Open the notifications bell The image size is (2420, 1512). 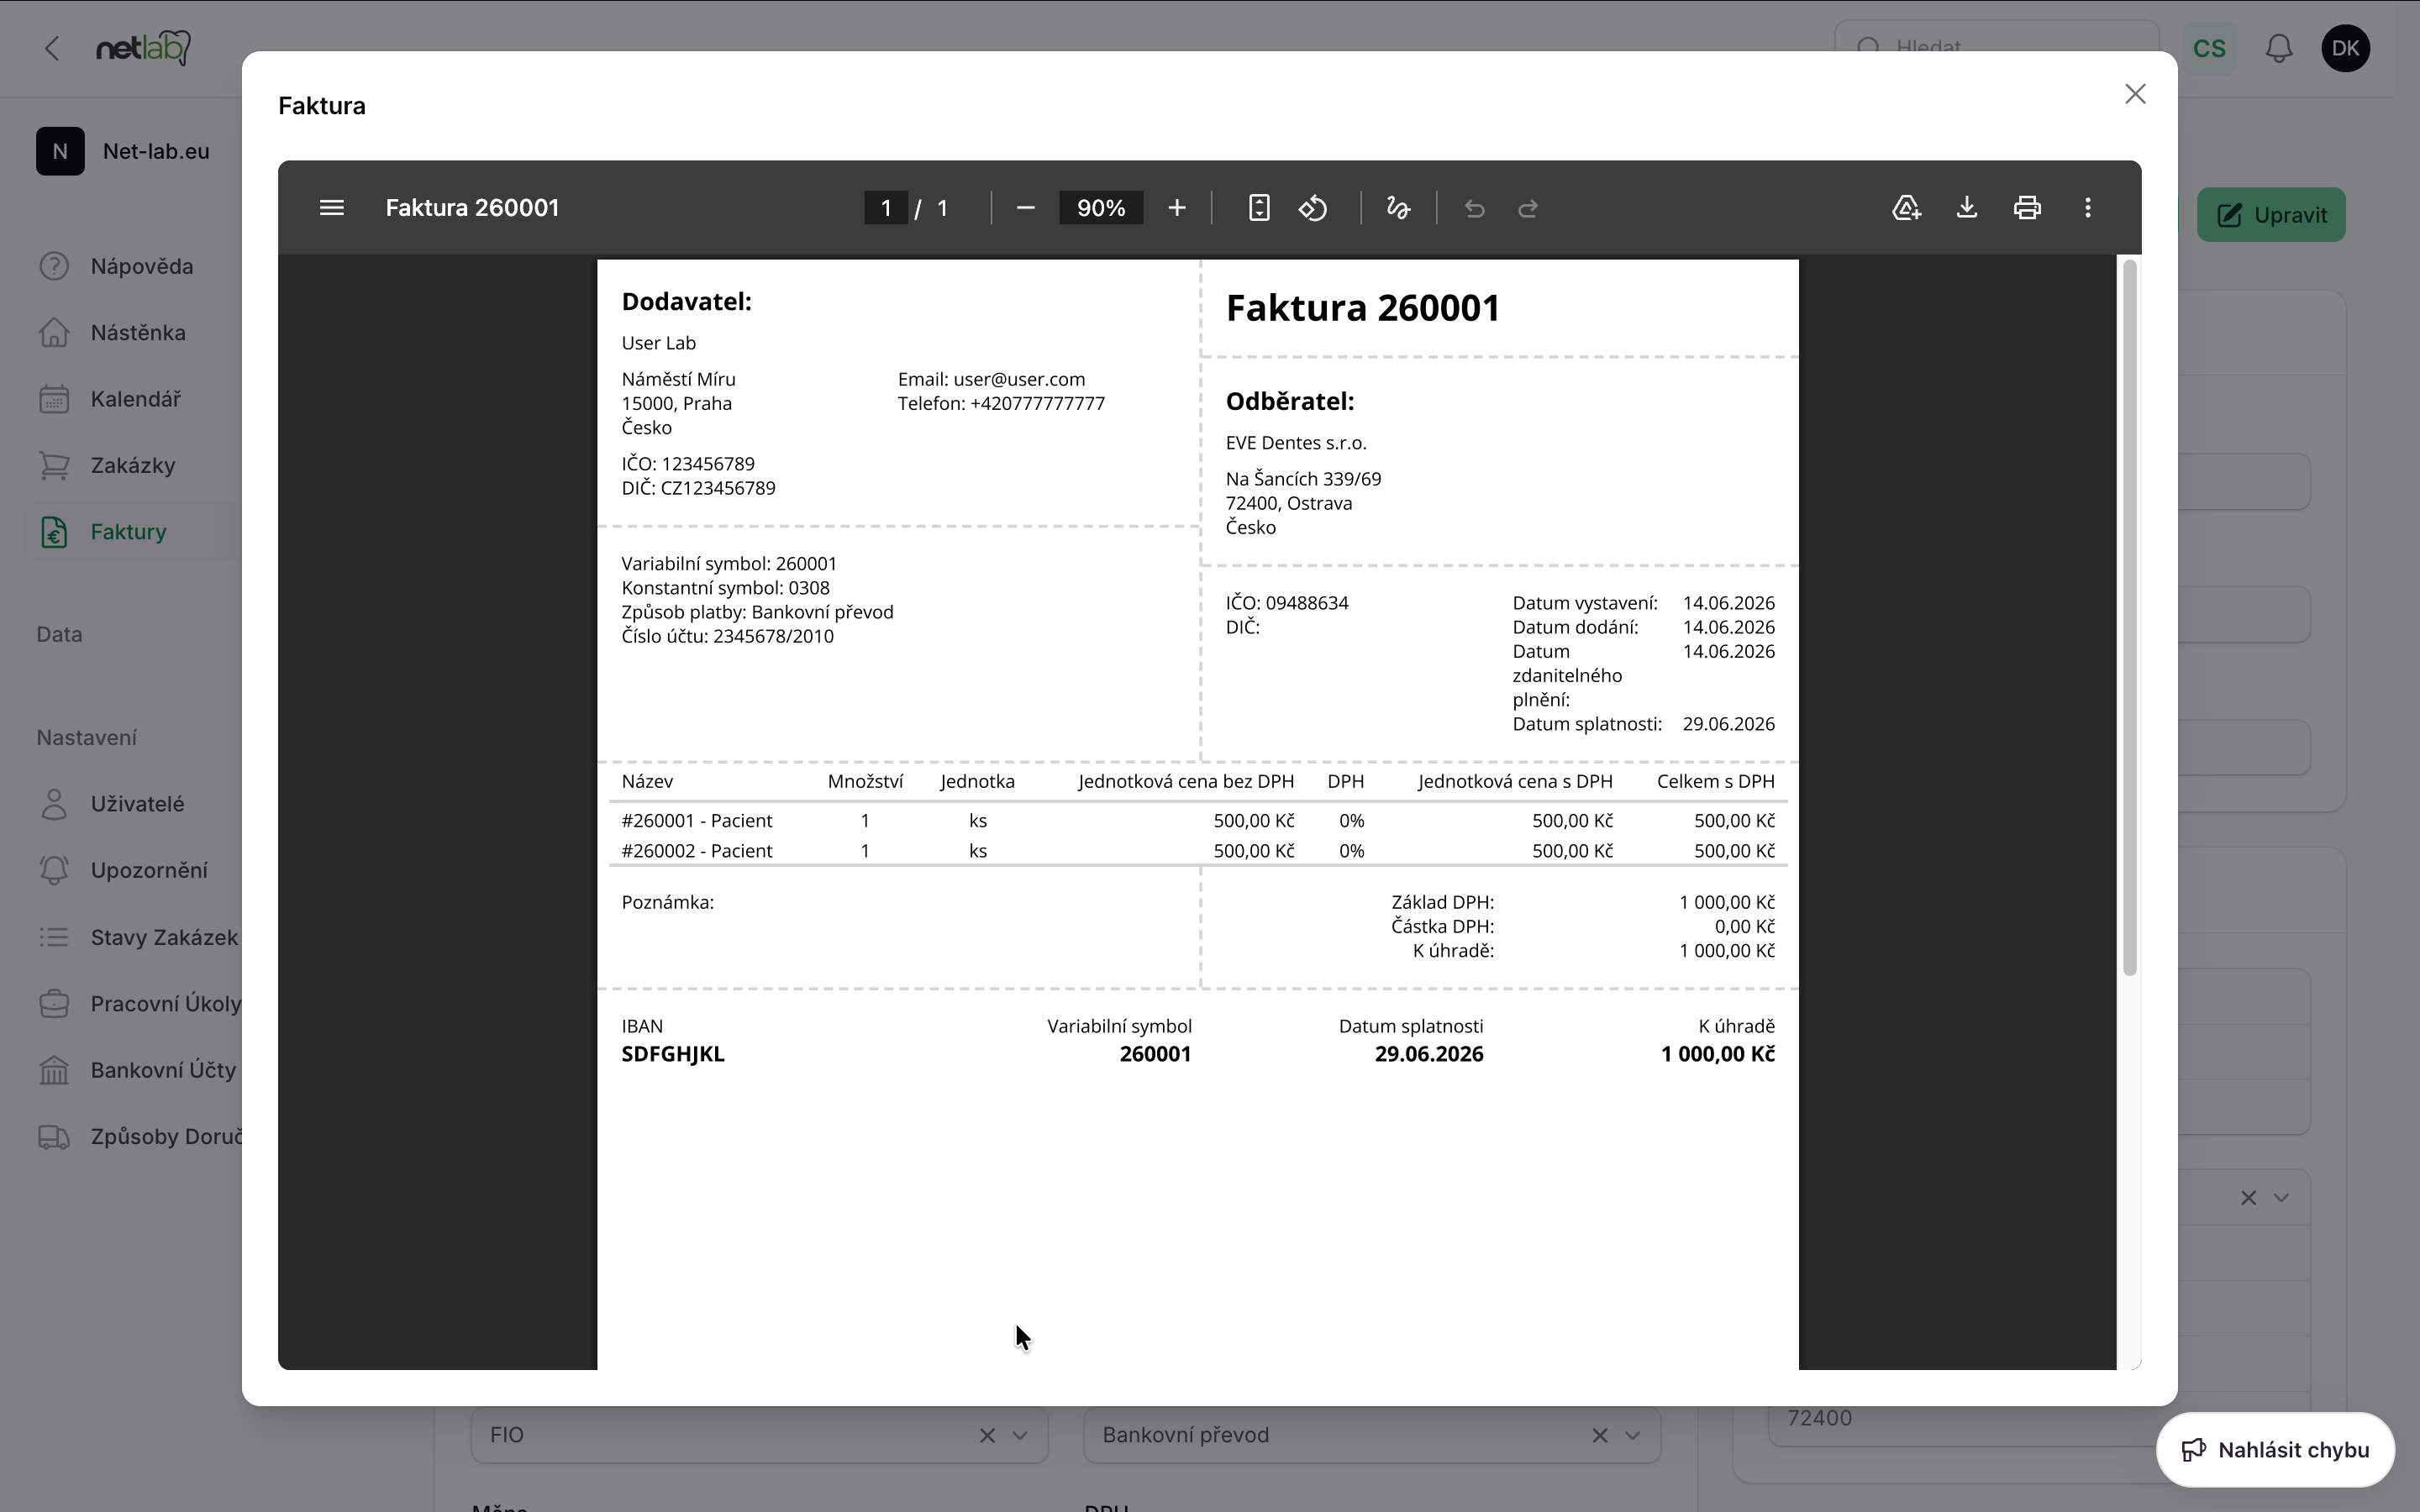(x=2279, y=48)
